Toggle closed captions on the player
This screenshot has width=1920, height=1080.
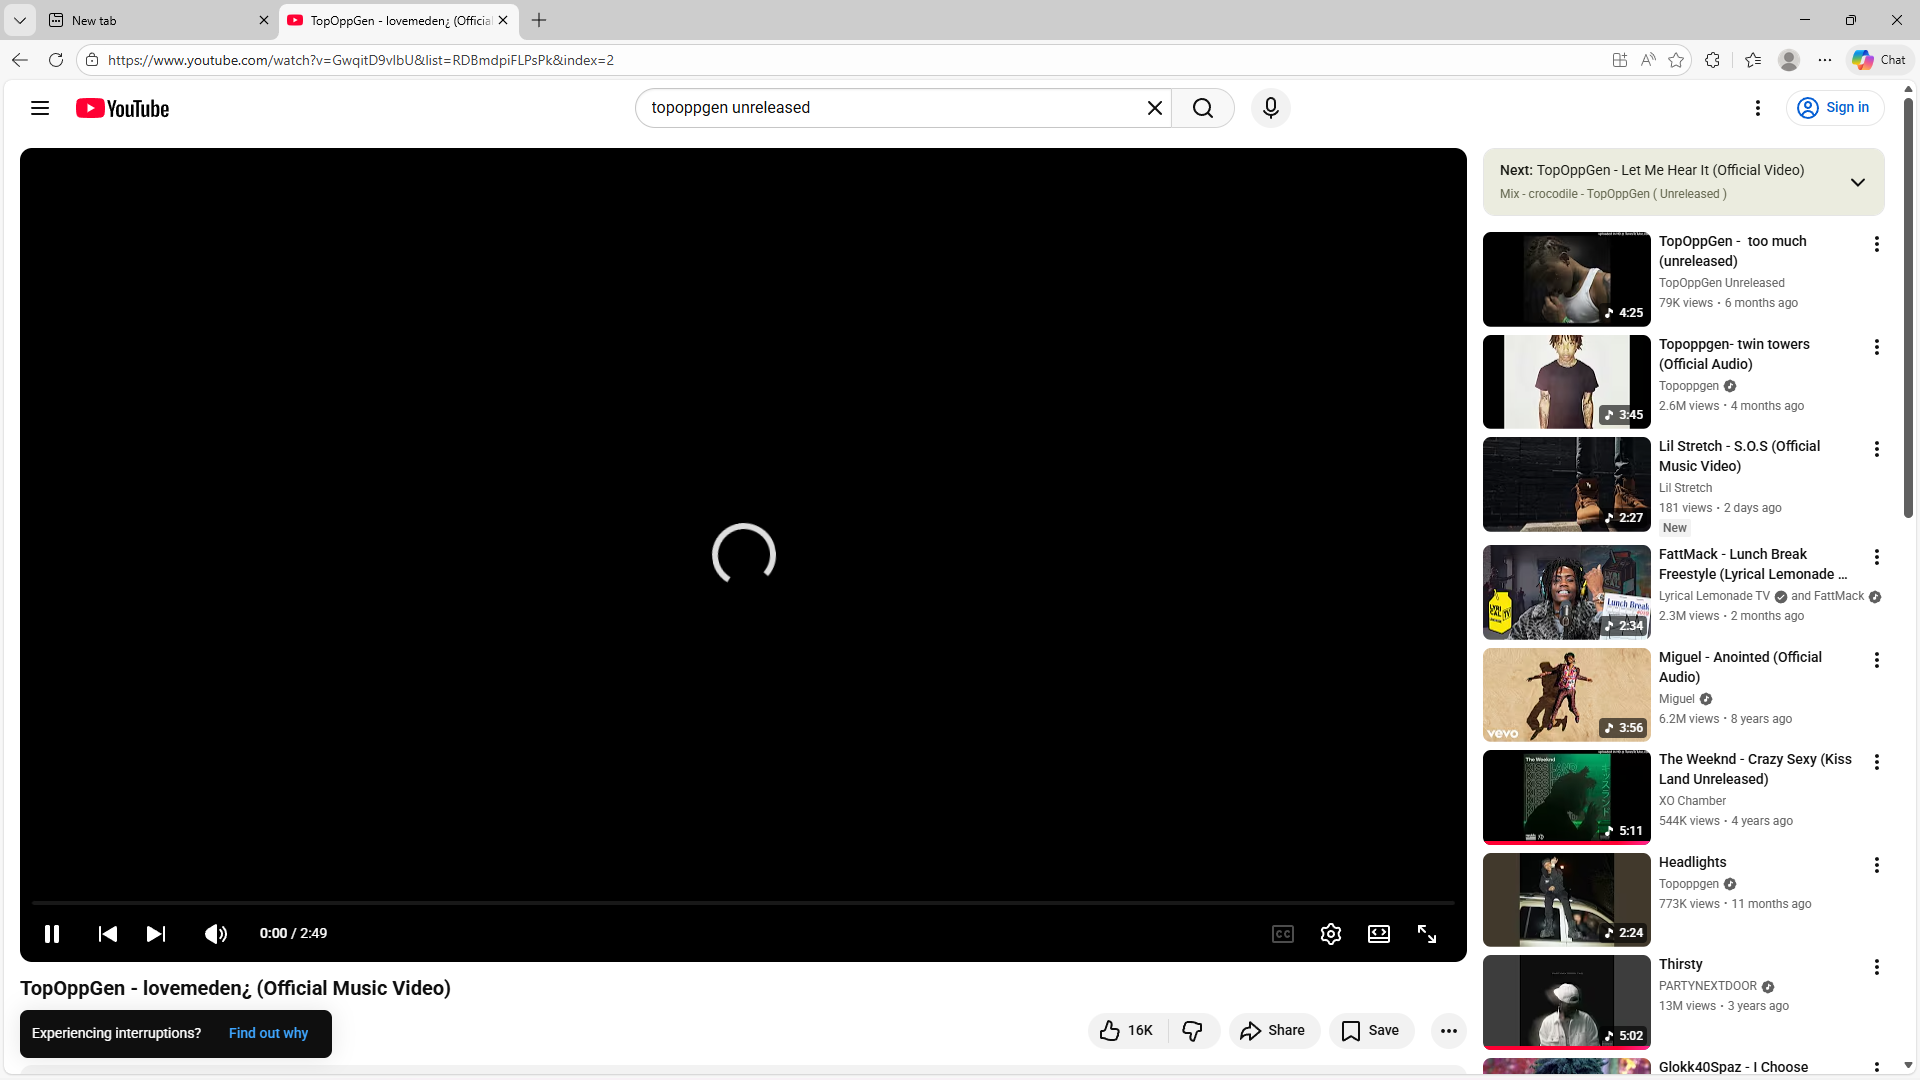pyautogui.click(x=1283, y=934)
